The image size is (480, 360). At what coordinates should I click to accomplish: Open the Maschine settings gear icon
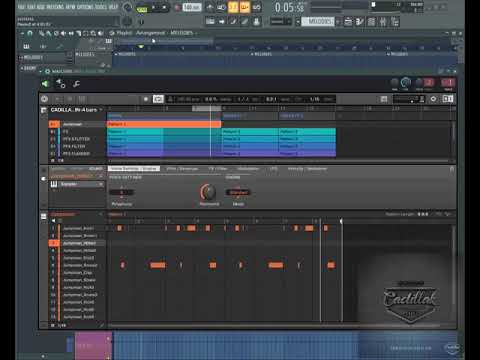pyautogui.click(x=433, y=99)
